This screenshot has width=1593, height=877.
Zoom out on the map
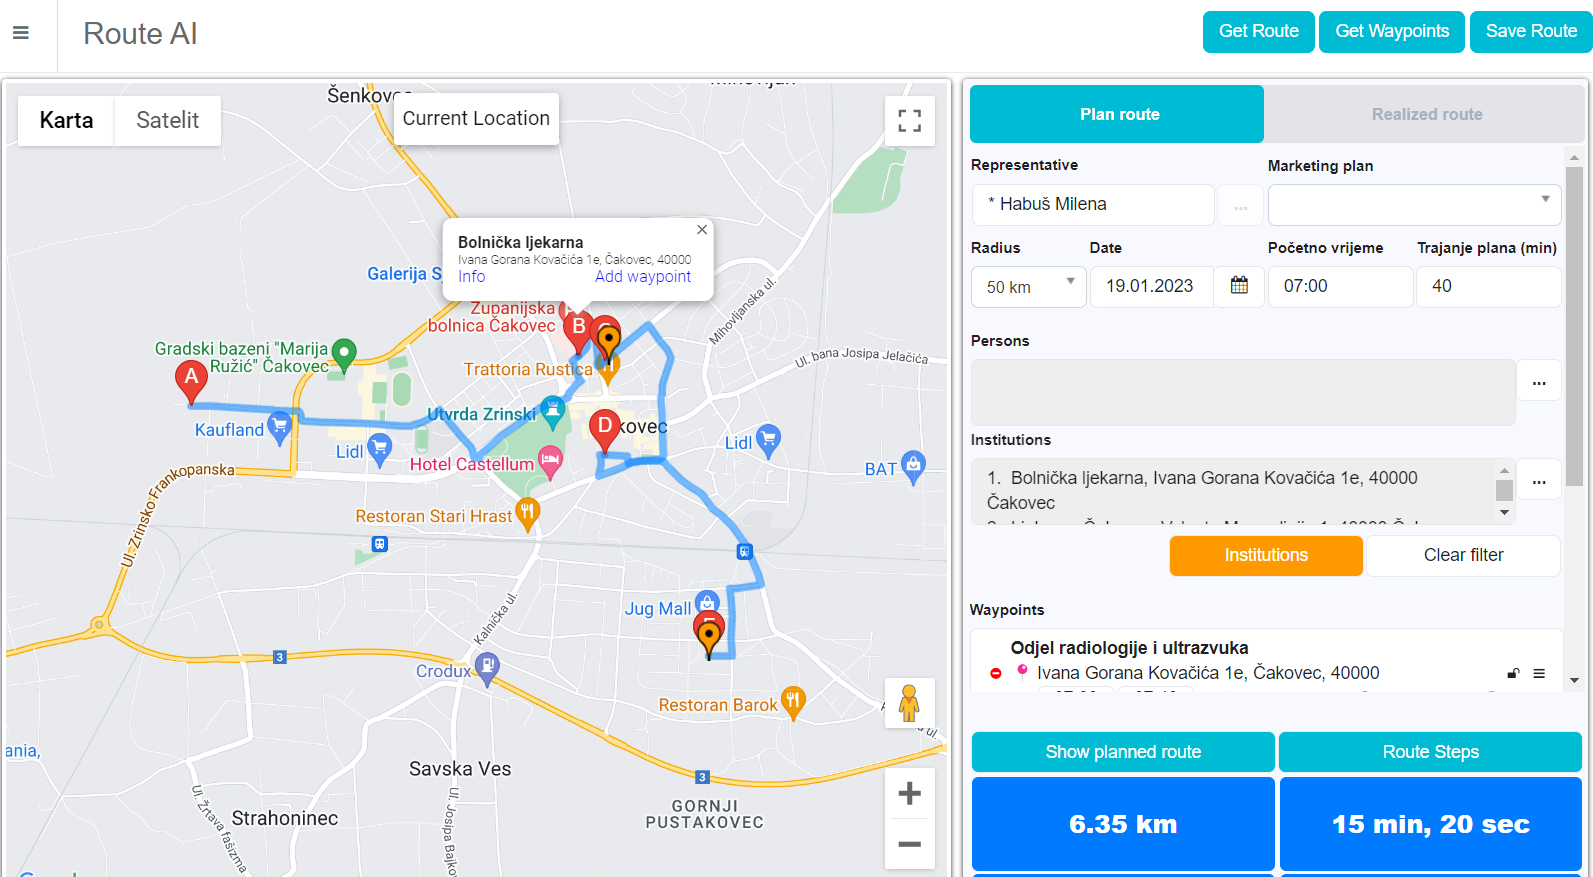909,844
